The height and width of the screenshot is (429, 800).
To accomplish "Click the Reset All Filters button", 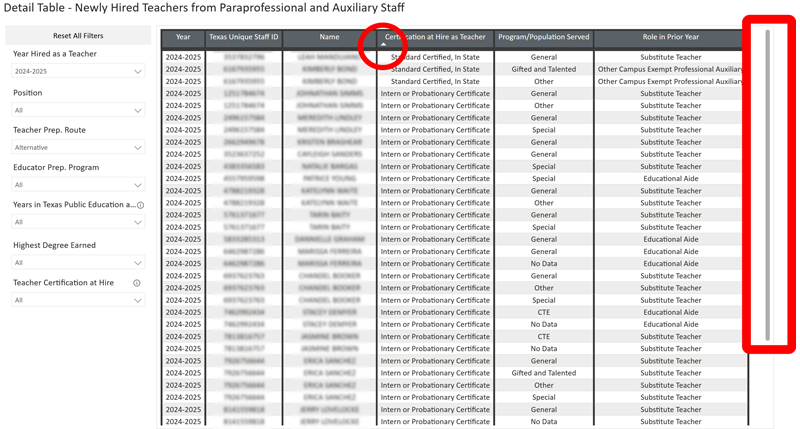I will coord(78,36).
